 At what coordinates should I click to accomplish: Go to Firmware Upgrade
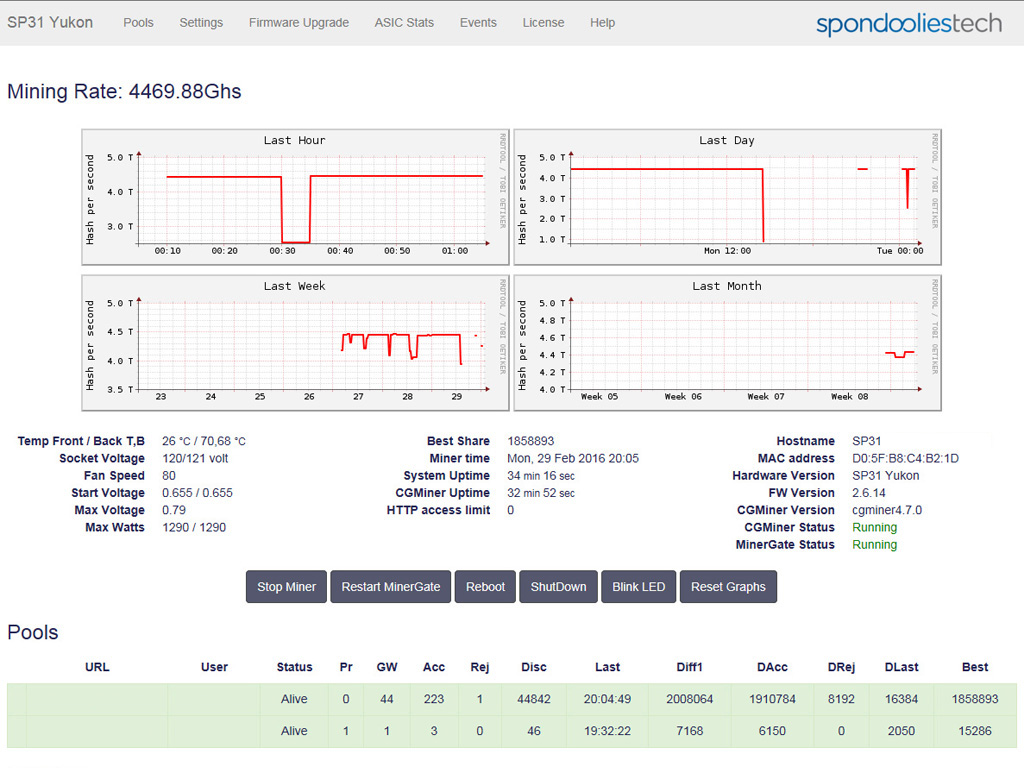(x=298, y=22)
